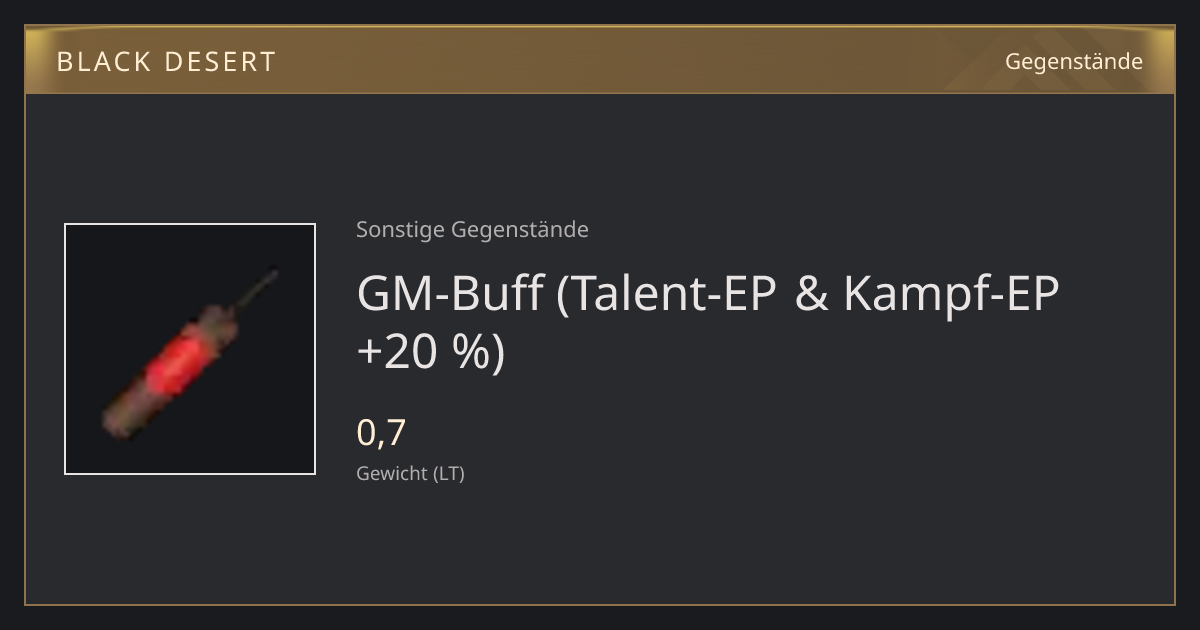Click the +20 % text line
The image size is (1200, 630).
(431, 352)
